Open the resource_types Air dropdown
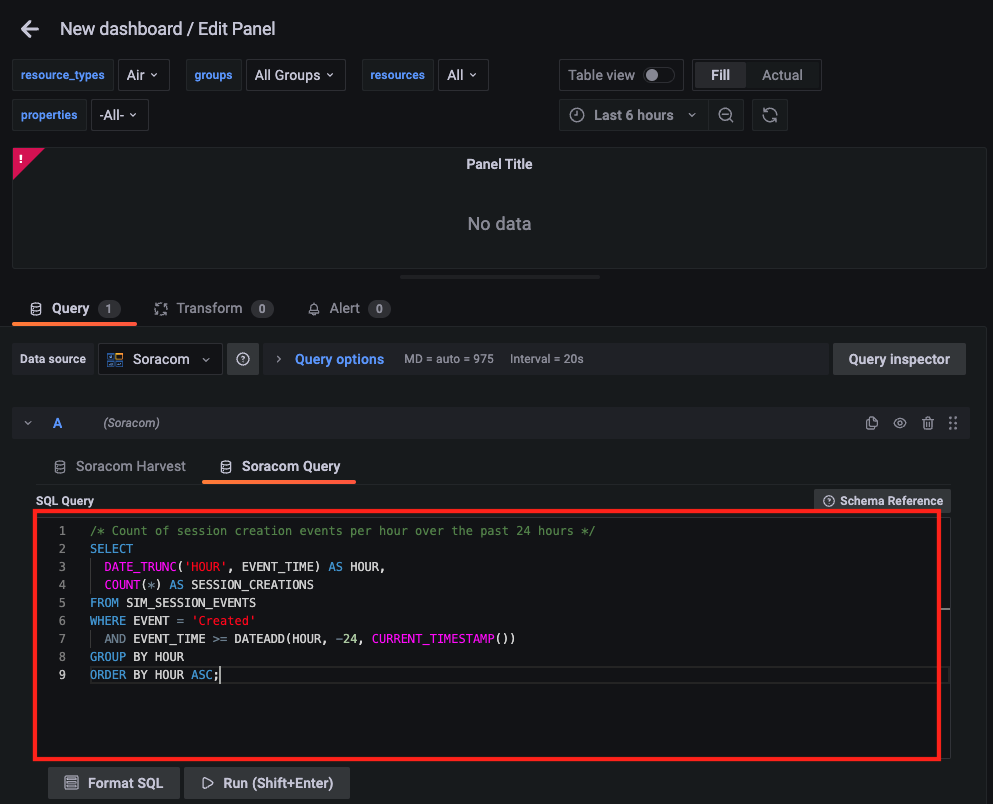The height and width of the screenshot is (804, 993). (144, 75)
